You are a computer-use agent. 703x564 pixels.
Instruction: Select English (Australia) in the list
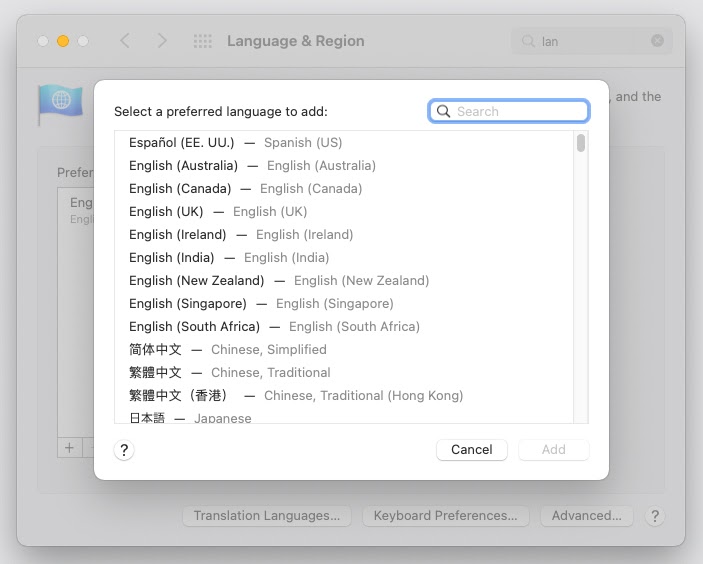tap(344, 165)
